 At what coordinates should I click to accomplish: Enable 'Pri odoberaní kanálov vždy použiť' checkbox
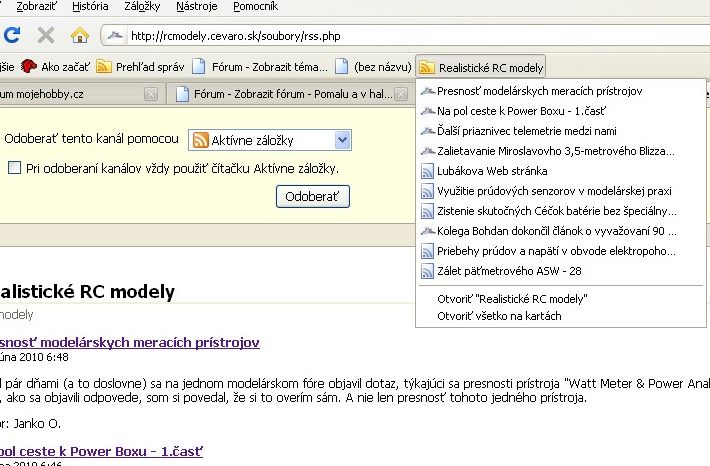pyautogui.click(x=14, y=168)
